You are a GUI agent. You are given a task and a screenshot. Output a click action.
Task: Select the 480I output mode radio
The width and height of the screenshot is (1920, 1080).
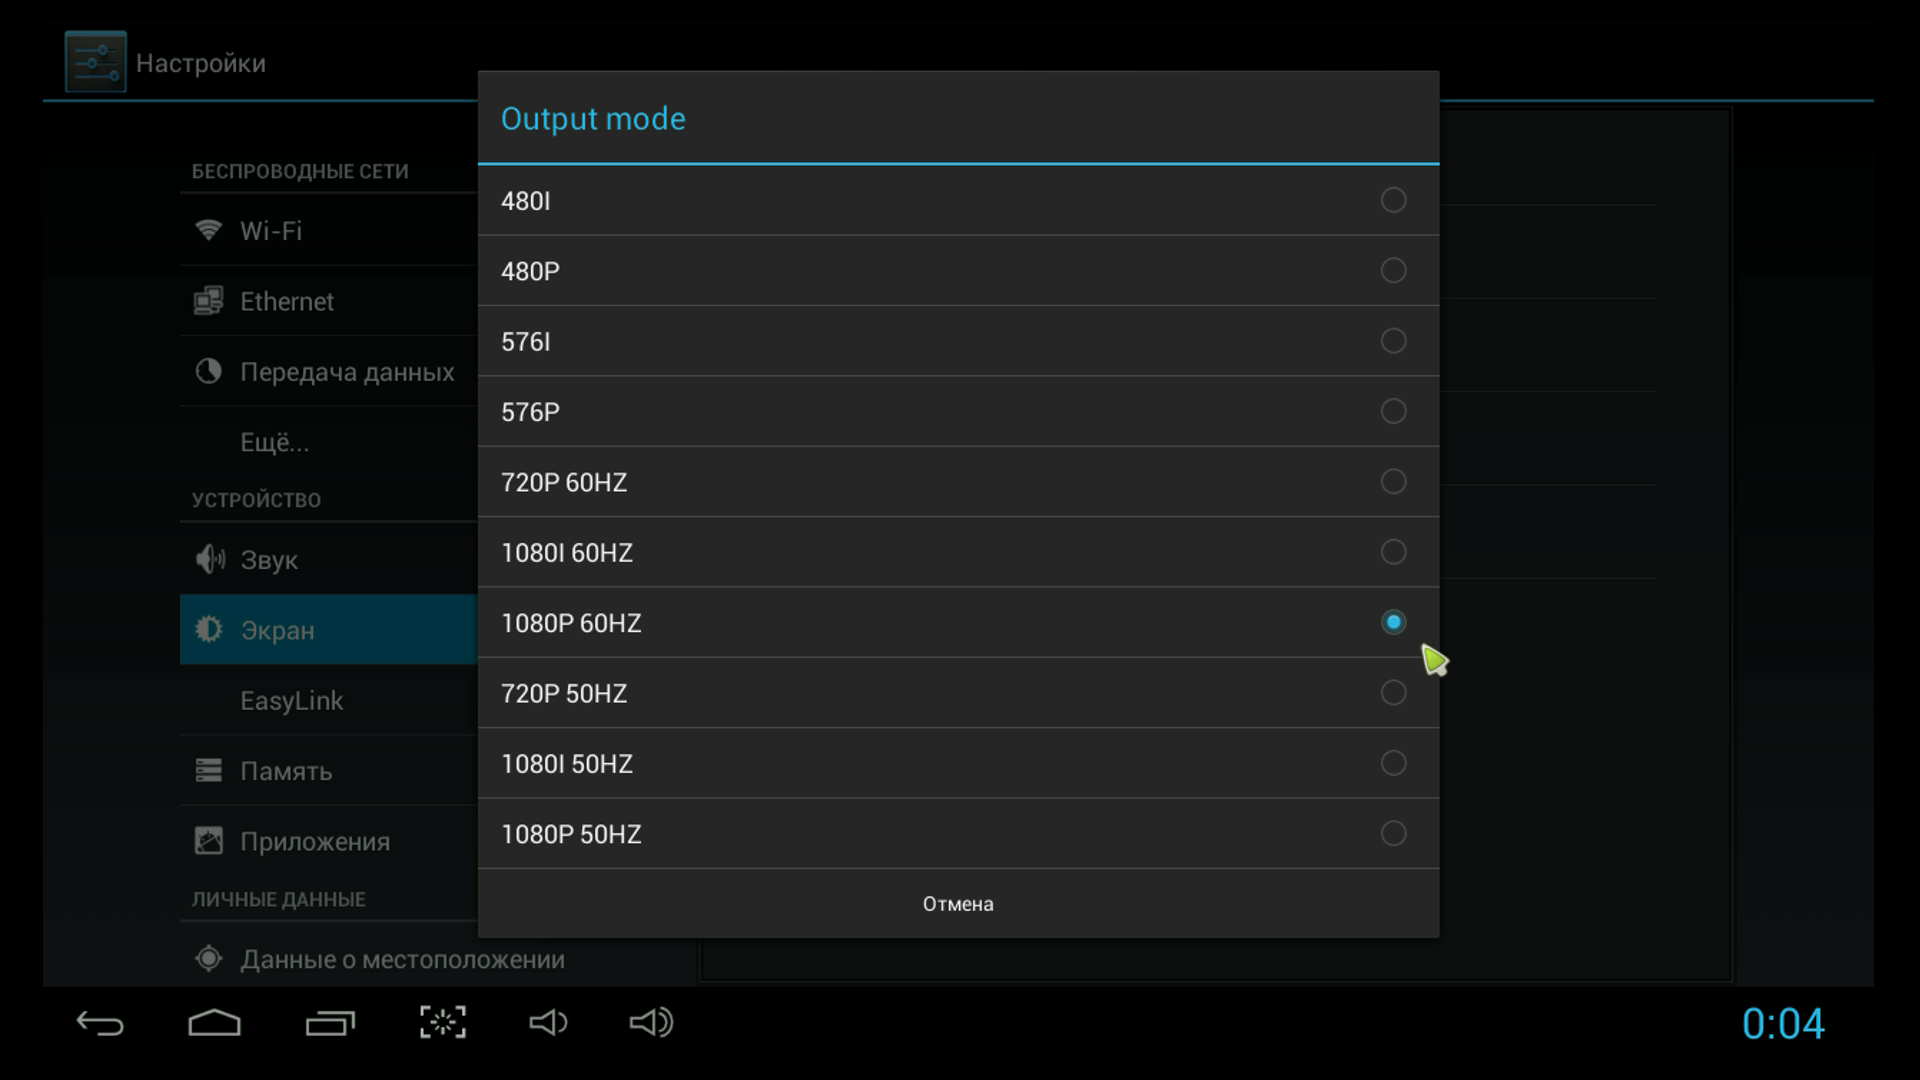pyautogui.click(x=1393, y=200)
